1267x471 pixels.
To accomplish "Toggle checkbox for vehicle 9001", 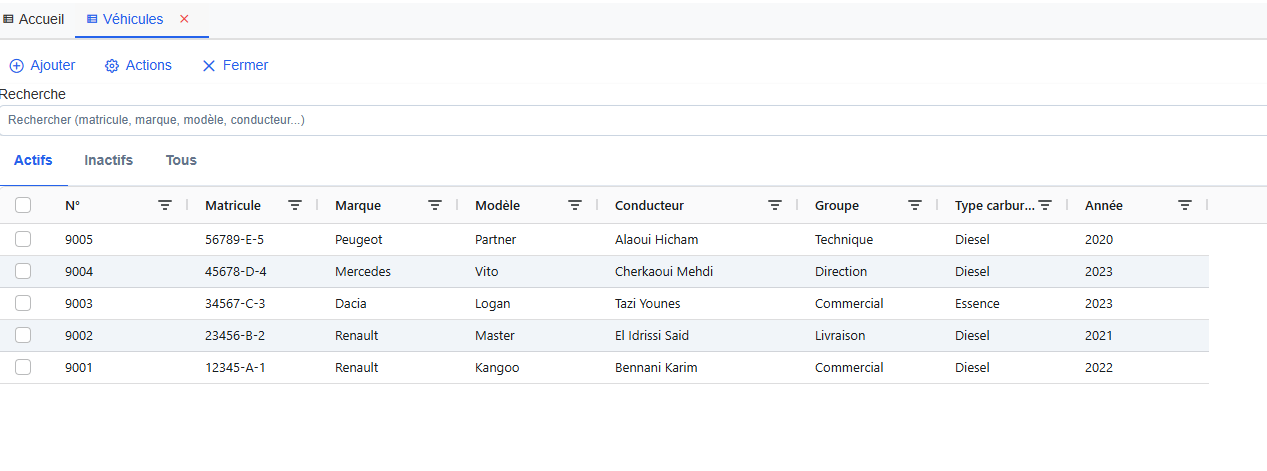I will pyautogui.click(x=23, y=367).
